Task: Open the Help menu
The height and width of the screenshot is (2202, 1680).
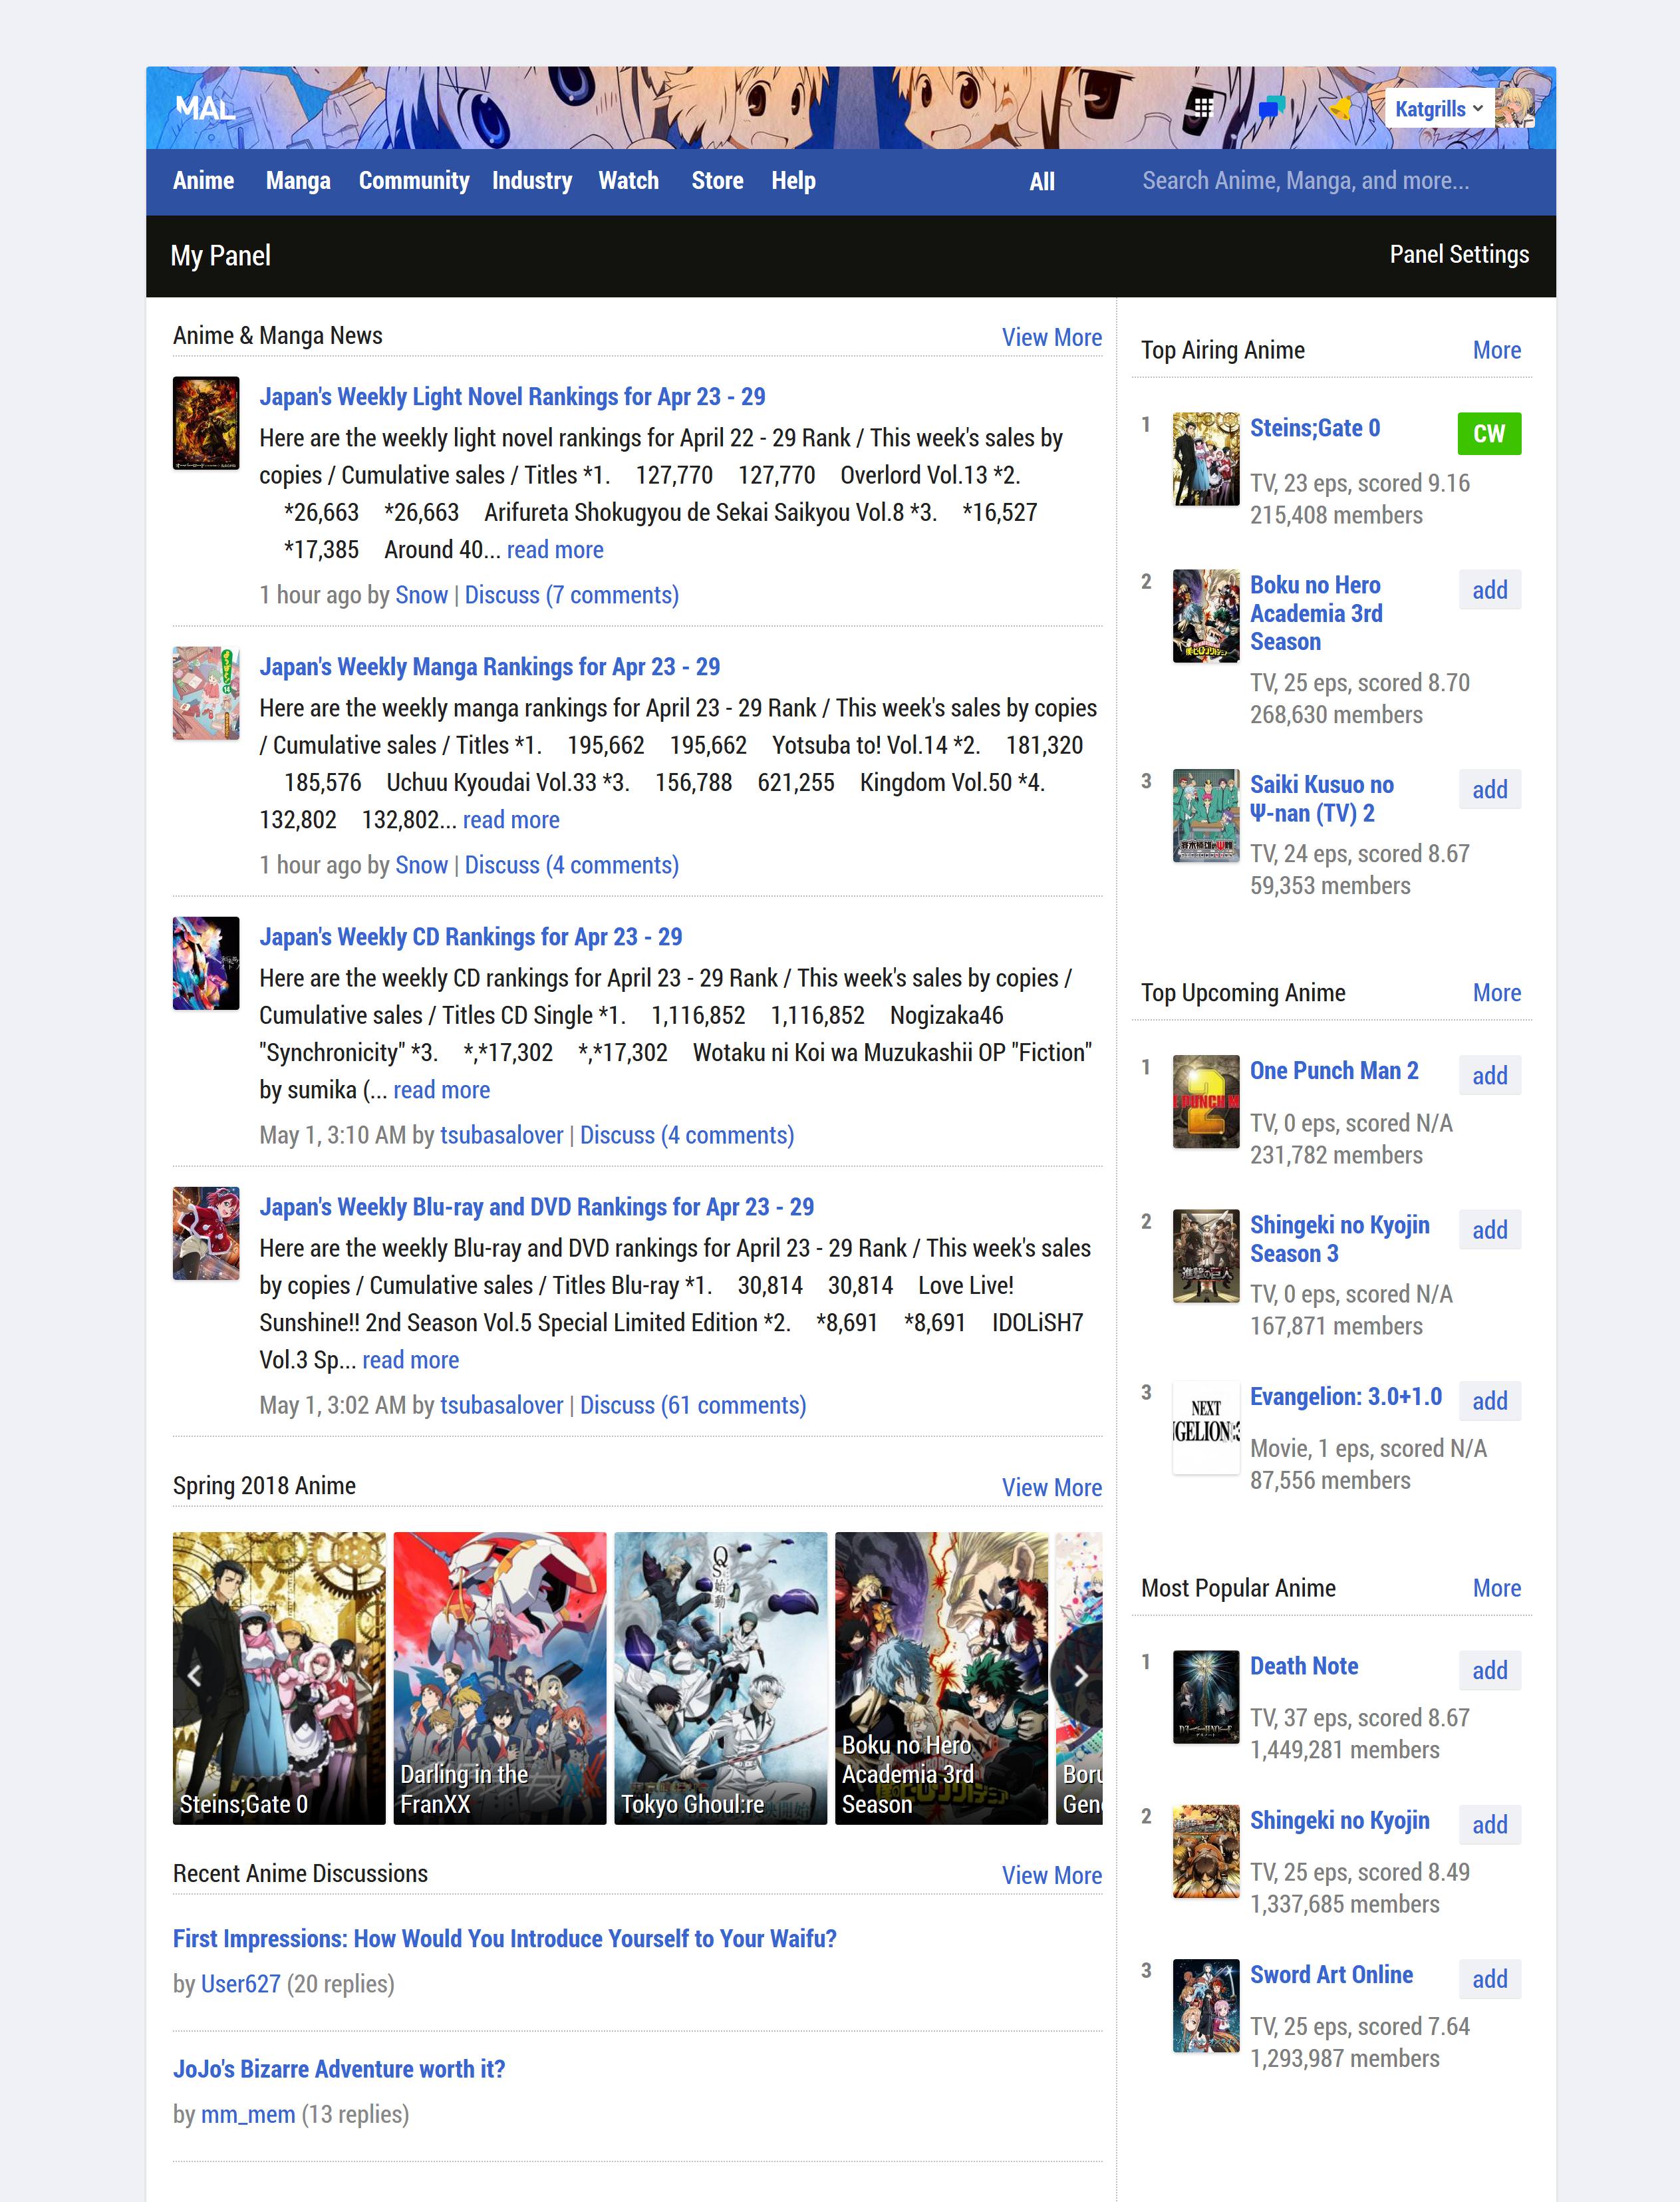Action: 793,181
